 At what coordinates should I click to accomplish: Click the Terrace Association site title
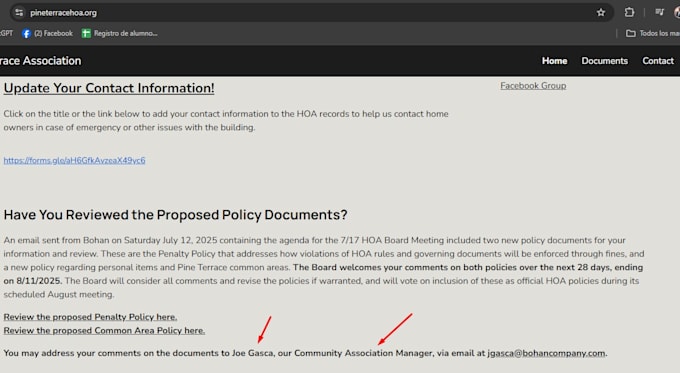(40, 61)
